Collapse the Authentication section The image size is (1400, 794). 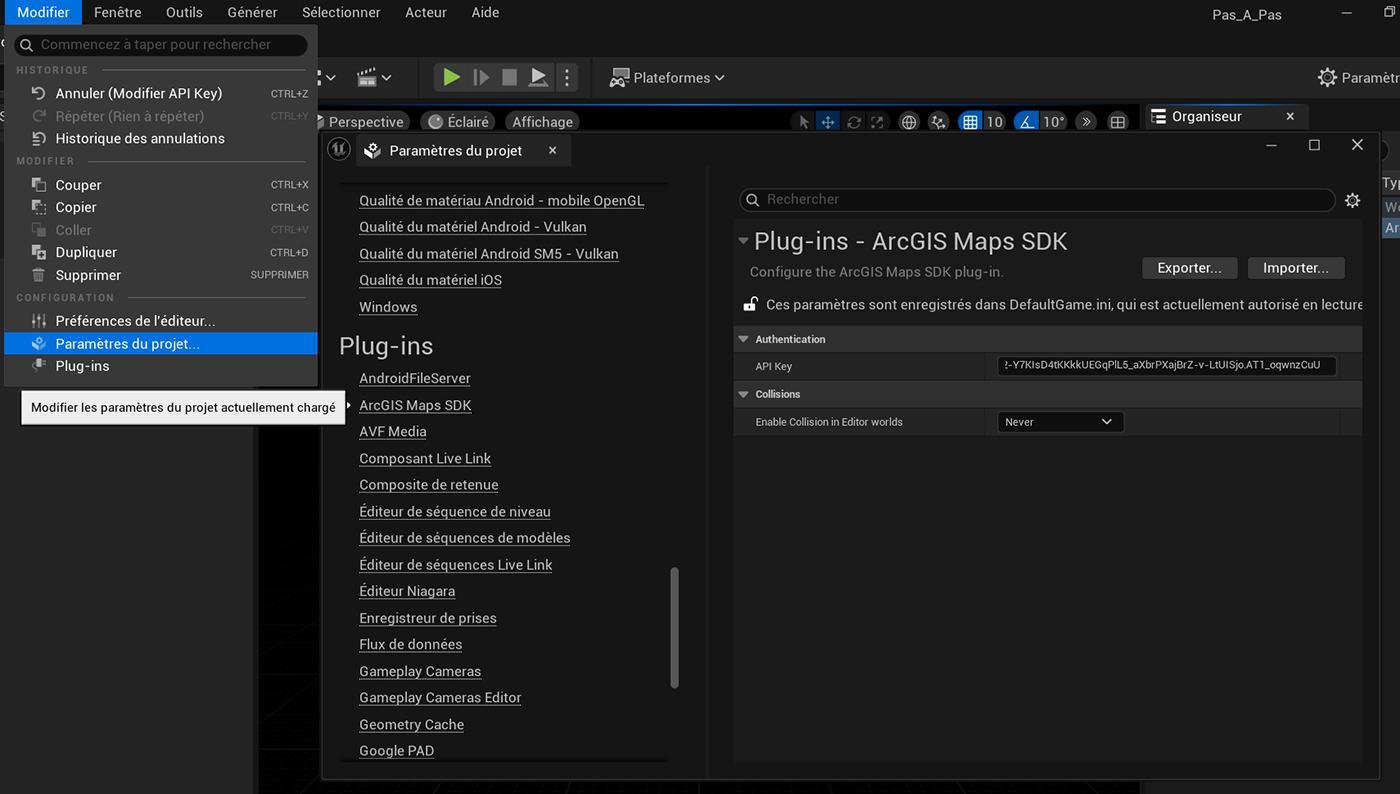[x=743, y=339]
